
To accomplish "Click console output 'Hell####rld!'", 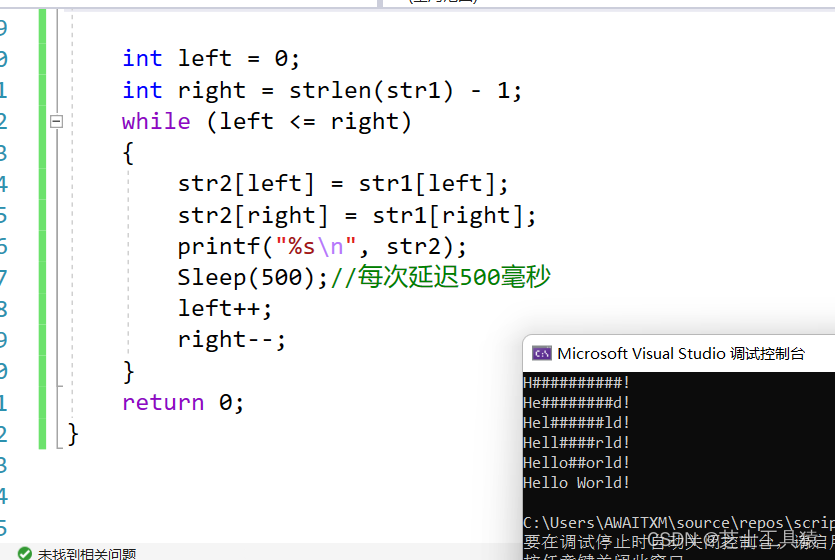I will pos(576,443).
